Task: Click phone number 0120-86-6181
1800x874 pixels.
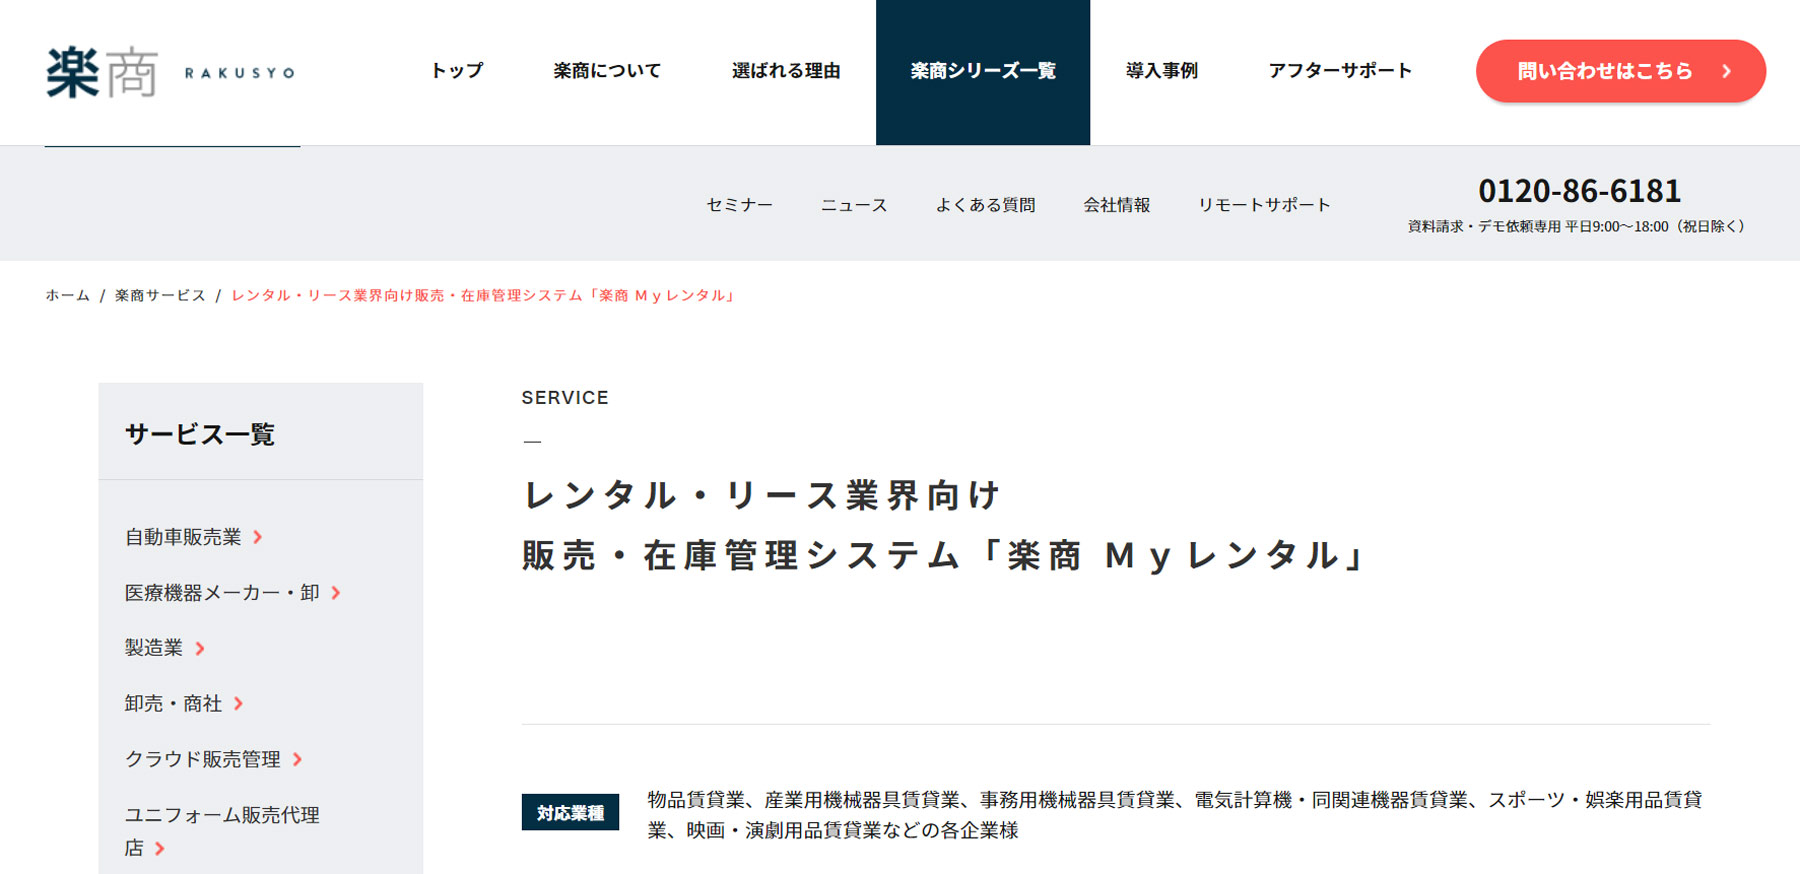Action: (x=1579, y=190)
